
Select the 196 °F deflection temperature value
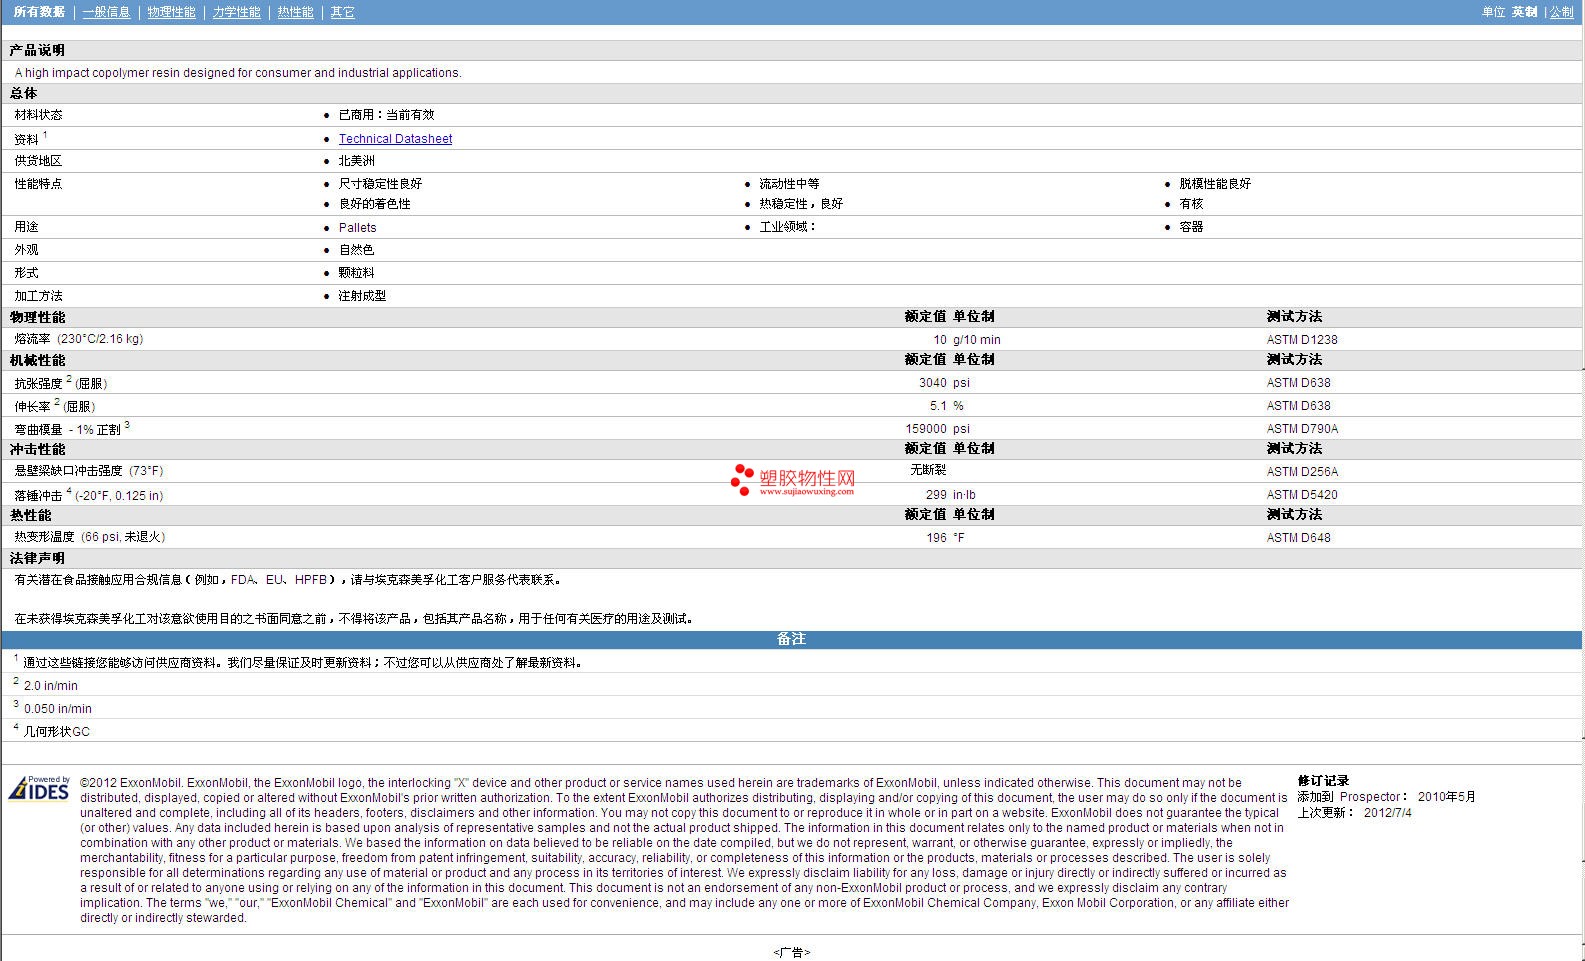(x=945, y=538)
